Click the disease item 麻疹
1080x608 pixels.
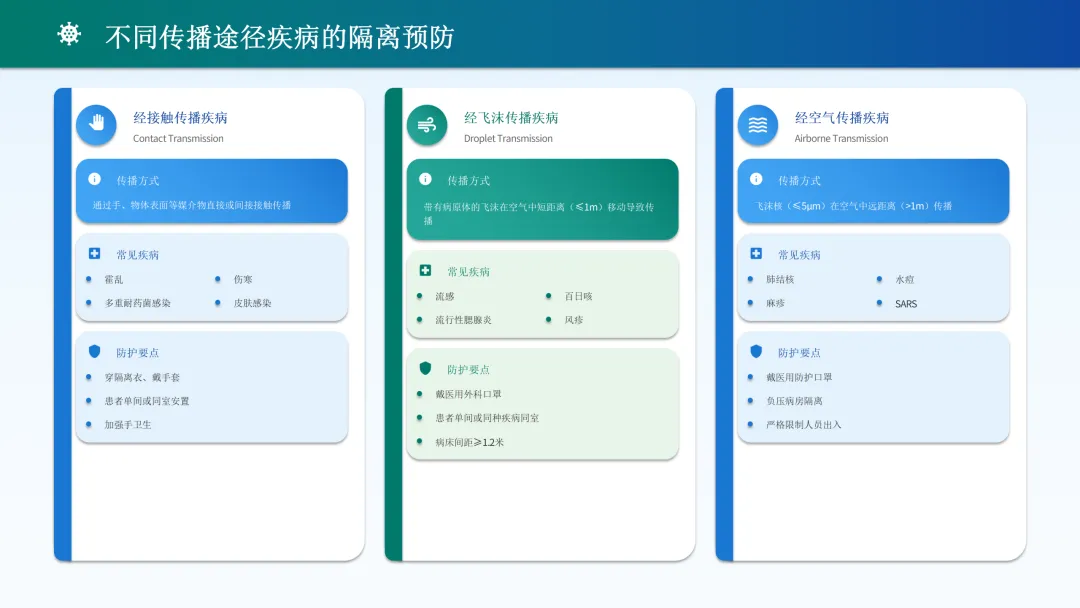pos(776,303)
